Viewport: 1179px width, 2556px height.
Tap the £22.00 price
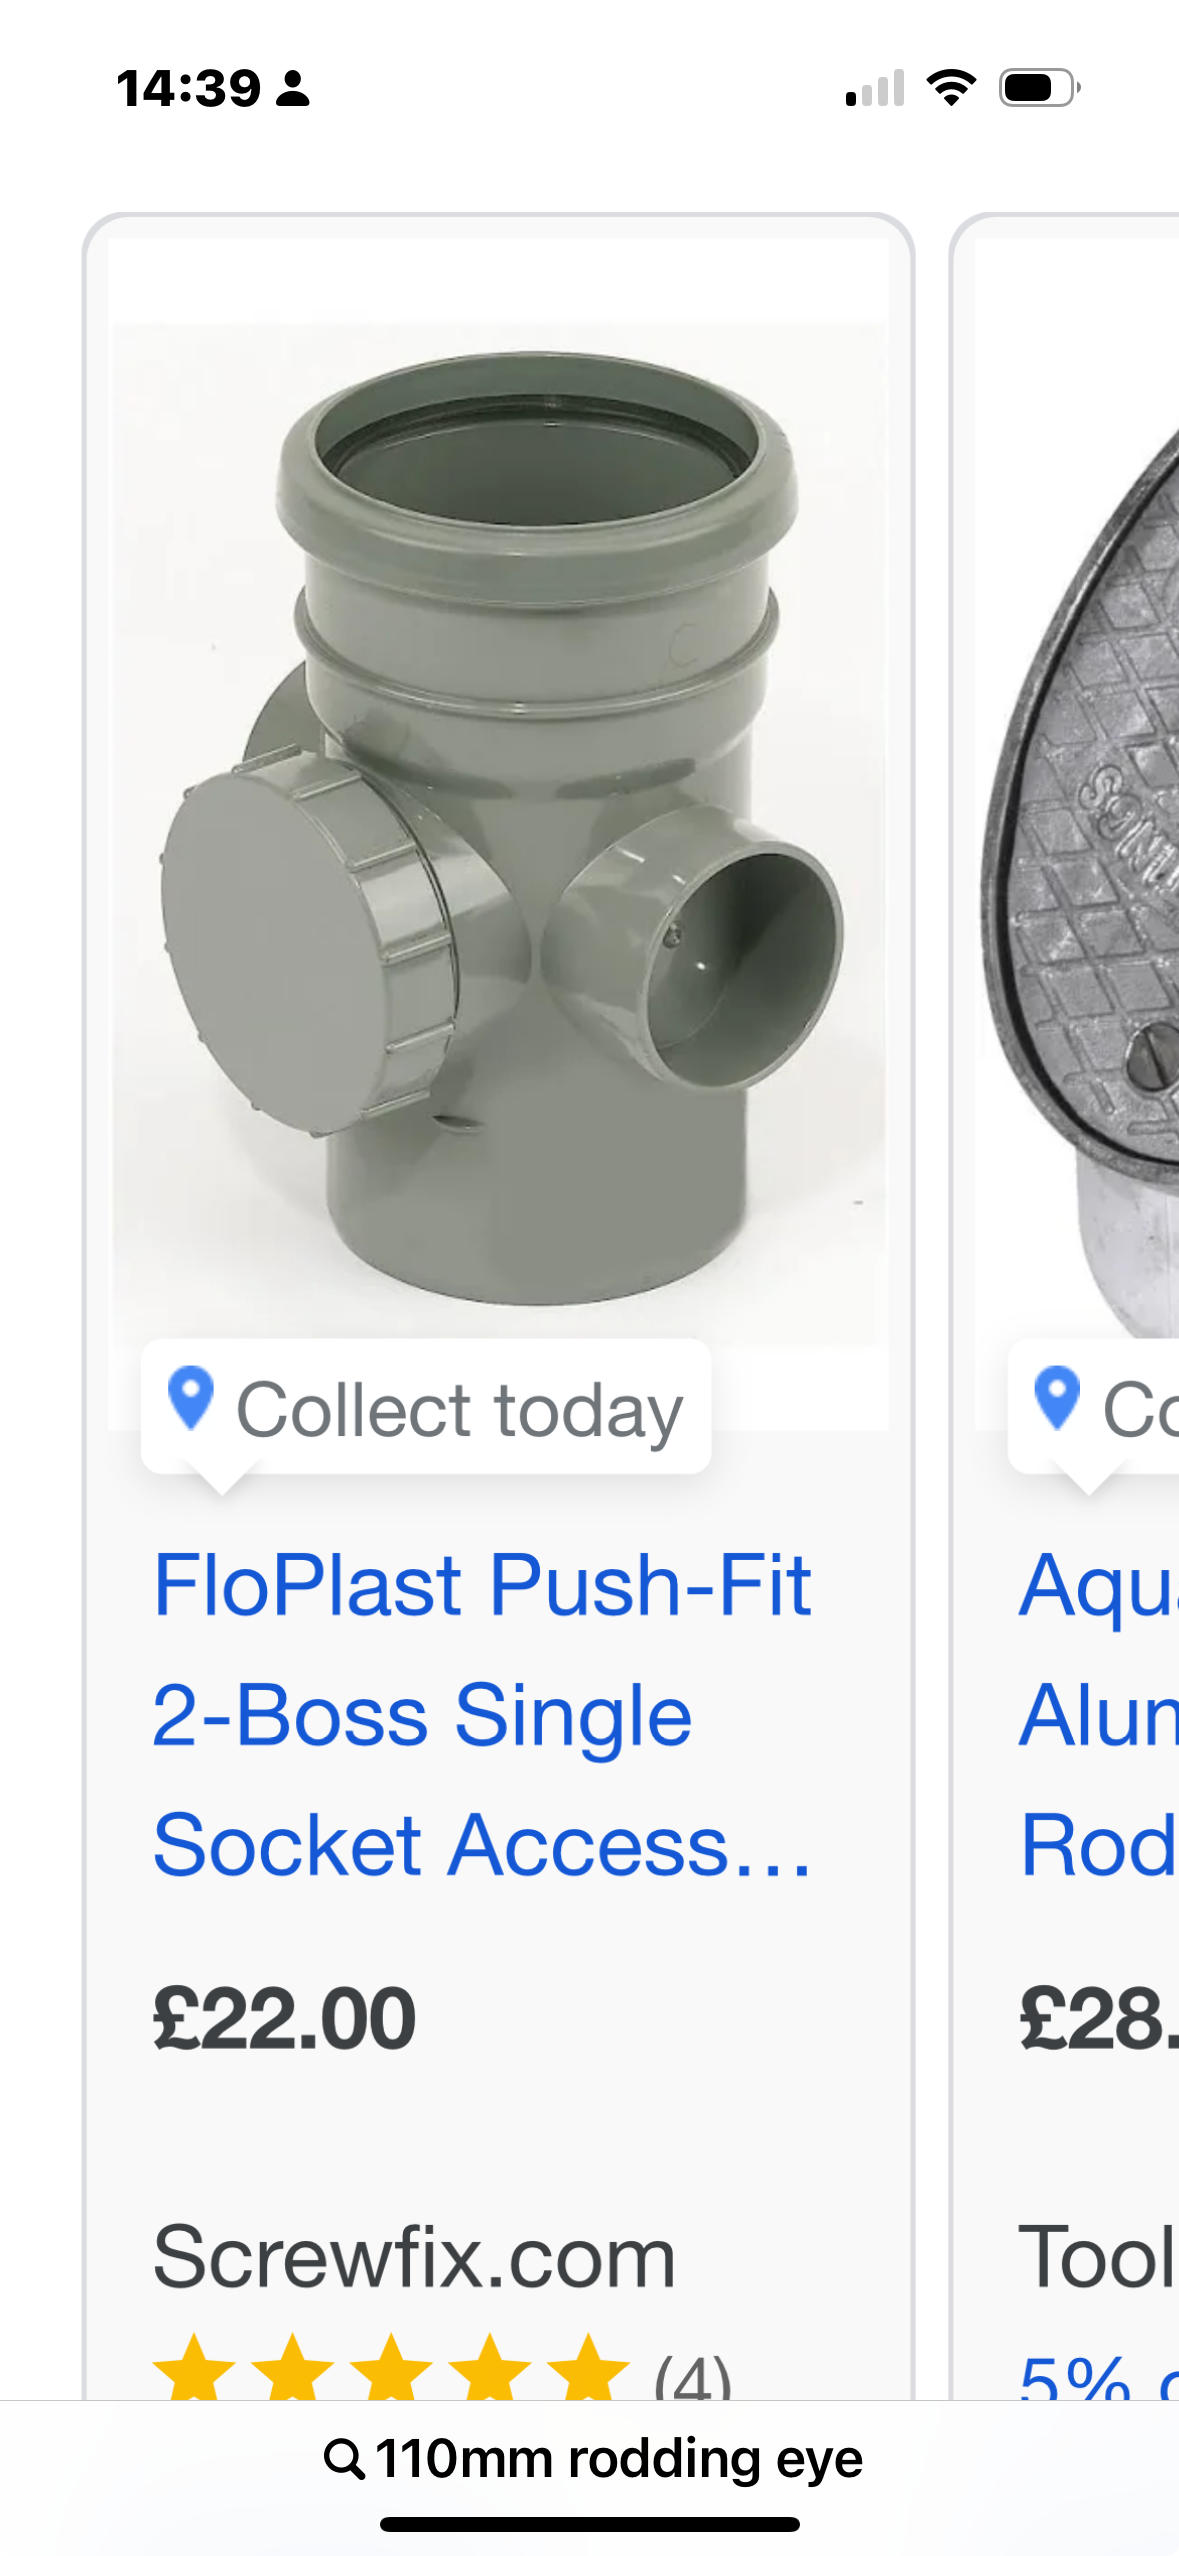click(284, 2019)
